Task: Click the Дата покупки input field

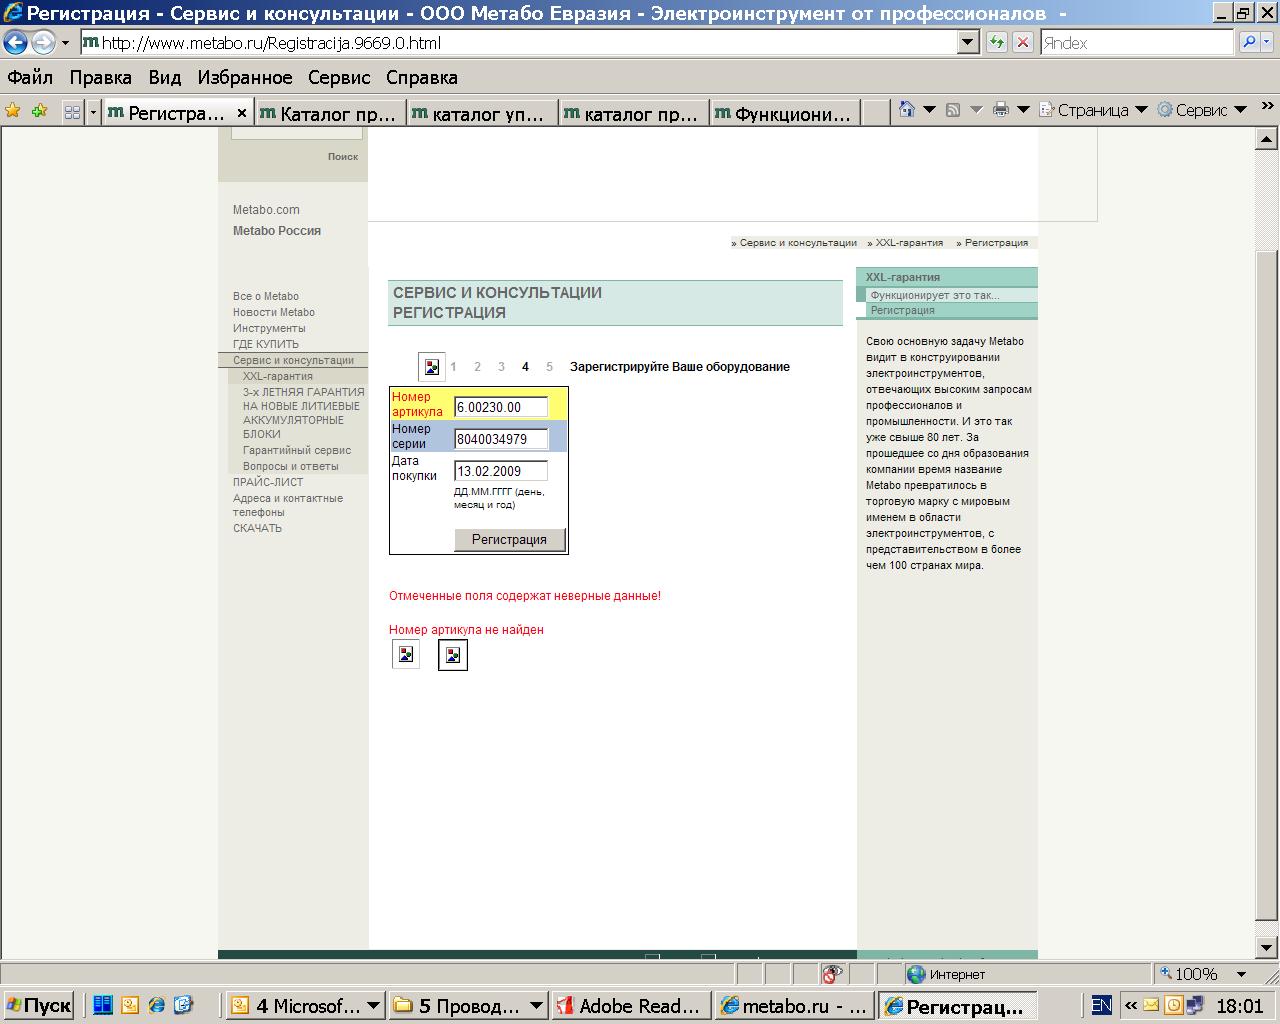Action: (x=501, y=471)
